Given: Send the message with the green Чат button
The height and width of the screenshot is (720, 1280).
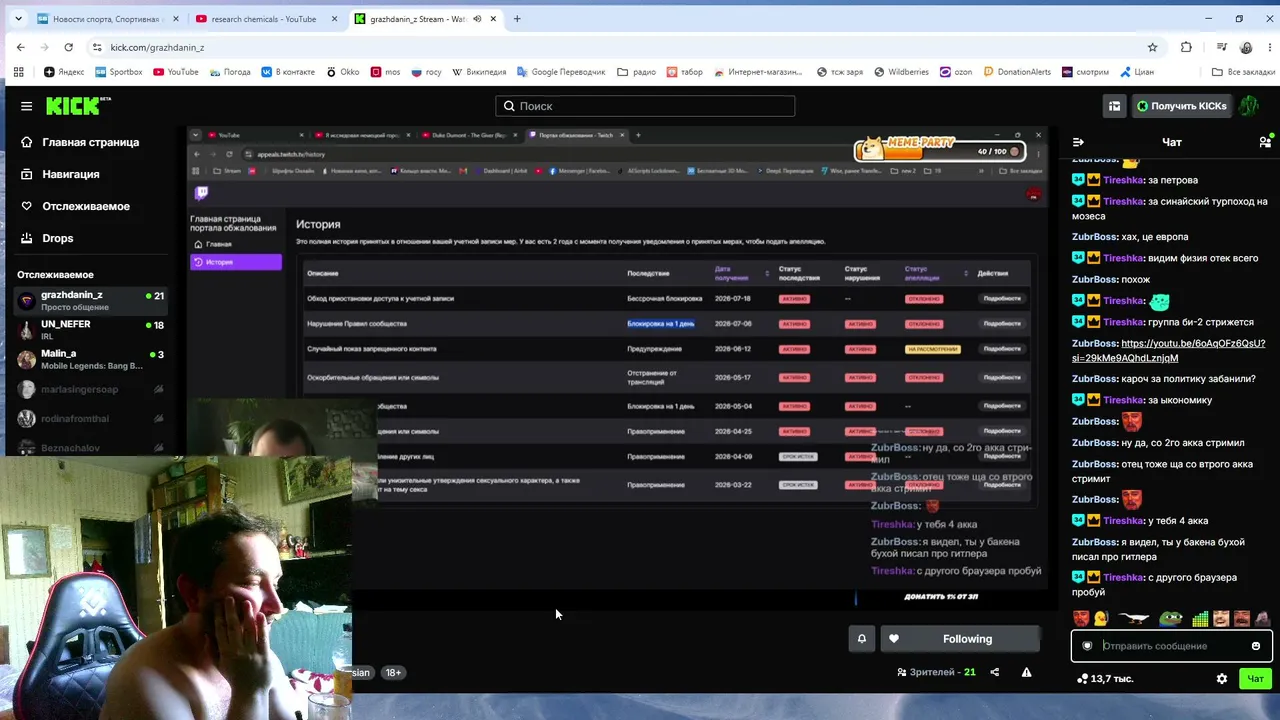Looking at the screenshot, I should click(x=1255, y=679).
